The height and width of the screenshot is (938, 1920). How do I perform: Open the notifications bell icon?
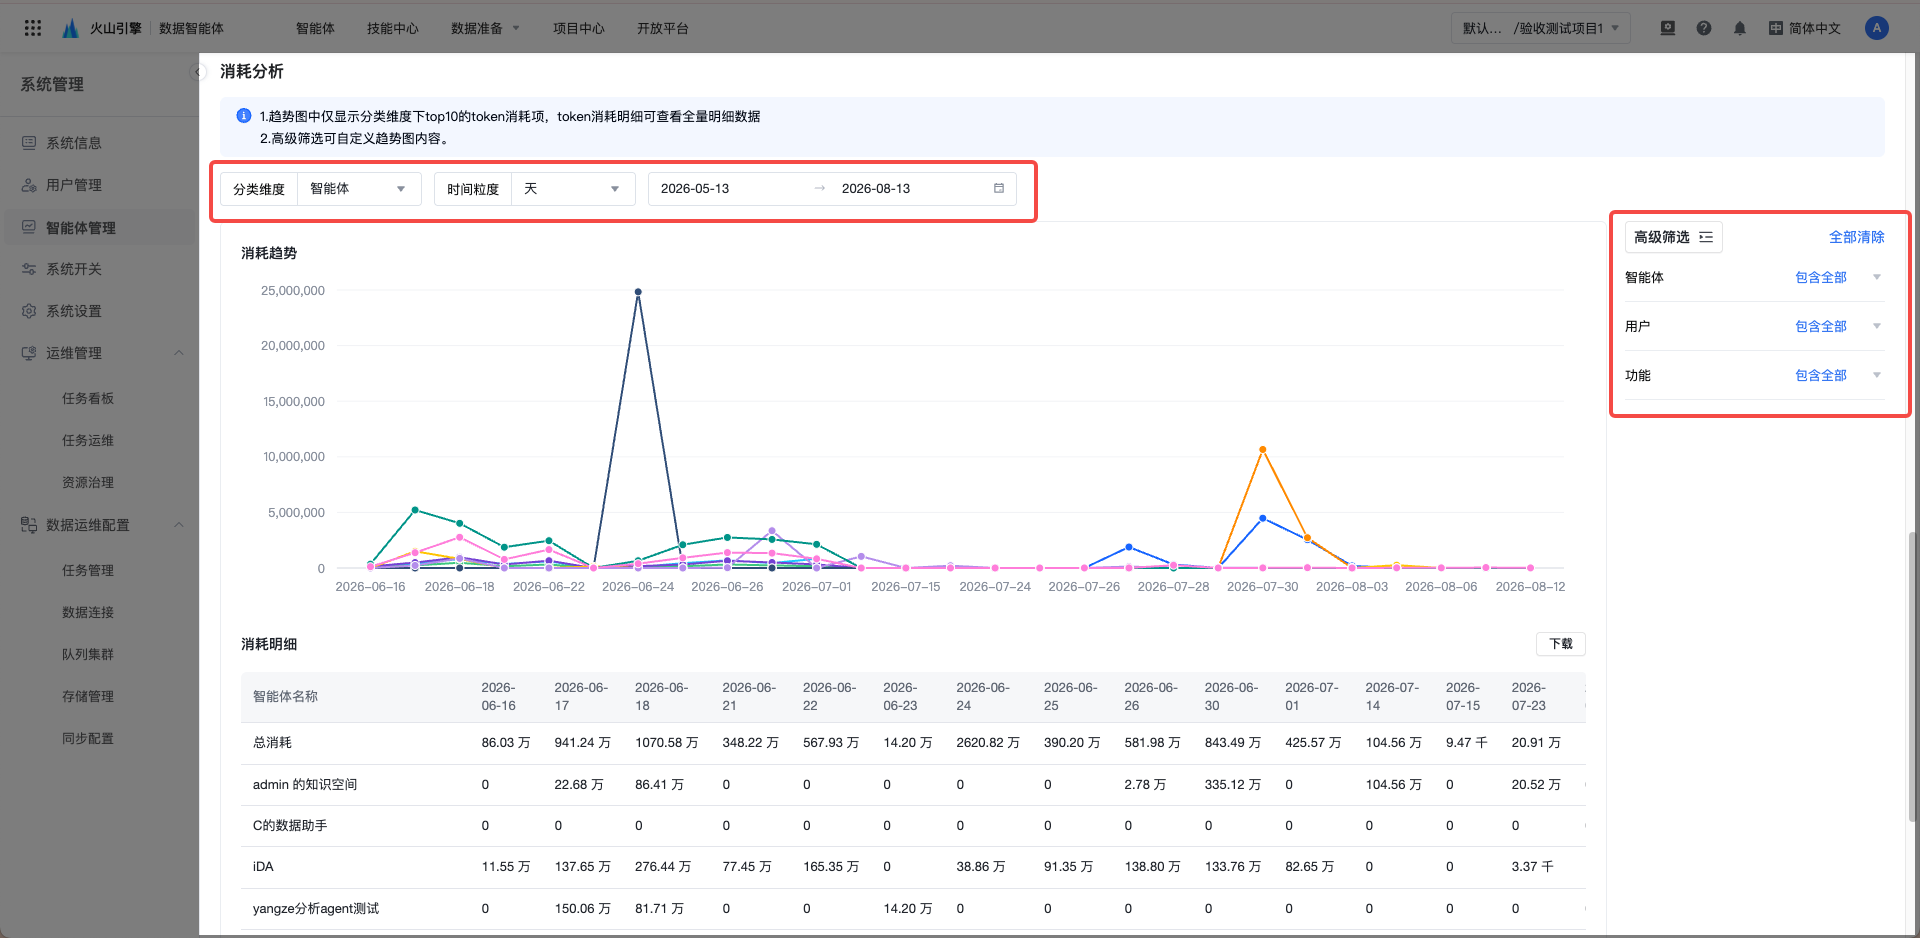[1740, 28]
